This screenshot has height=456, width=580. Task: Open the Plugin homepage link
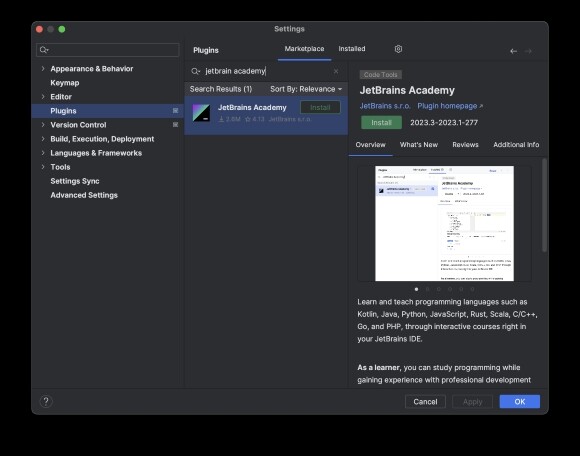point(450,106)
